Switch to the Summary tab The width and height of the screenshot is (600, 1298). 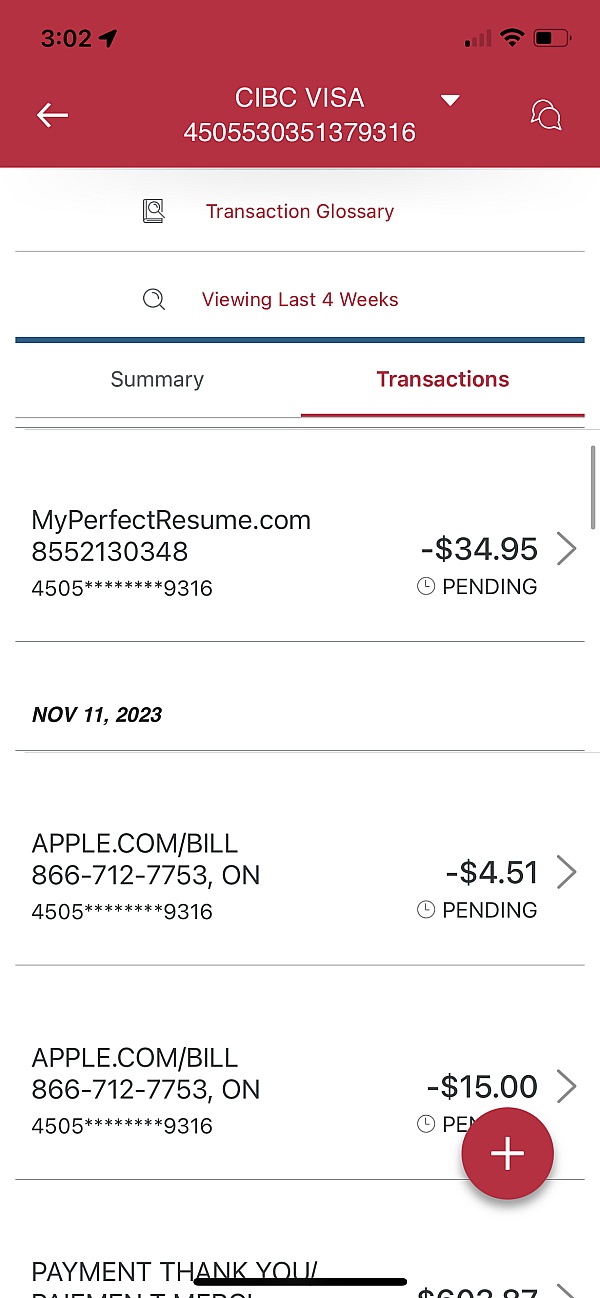157,379
